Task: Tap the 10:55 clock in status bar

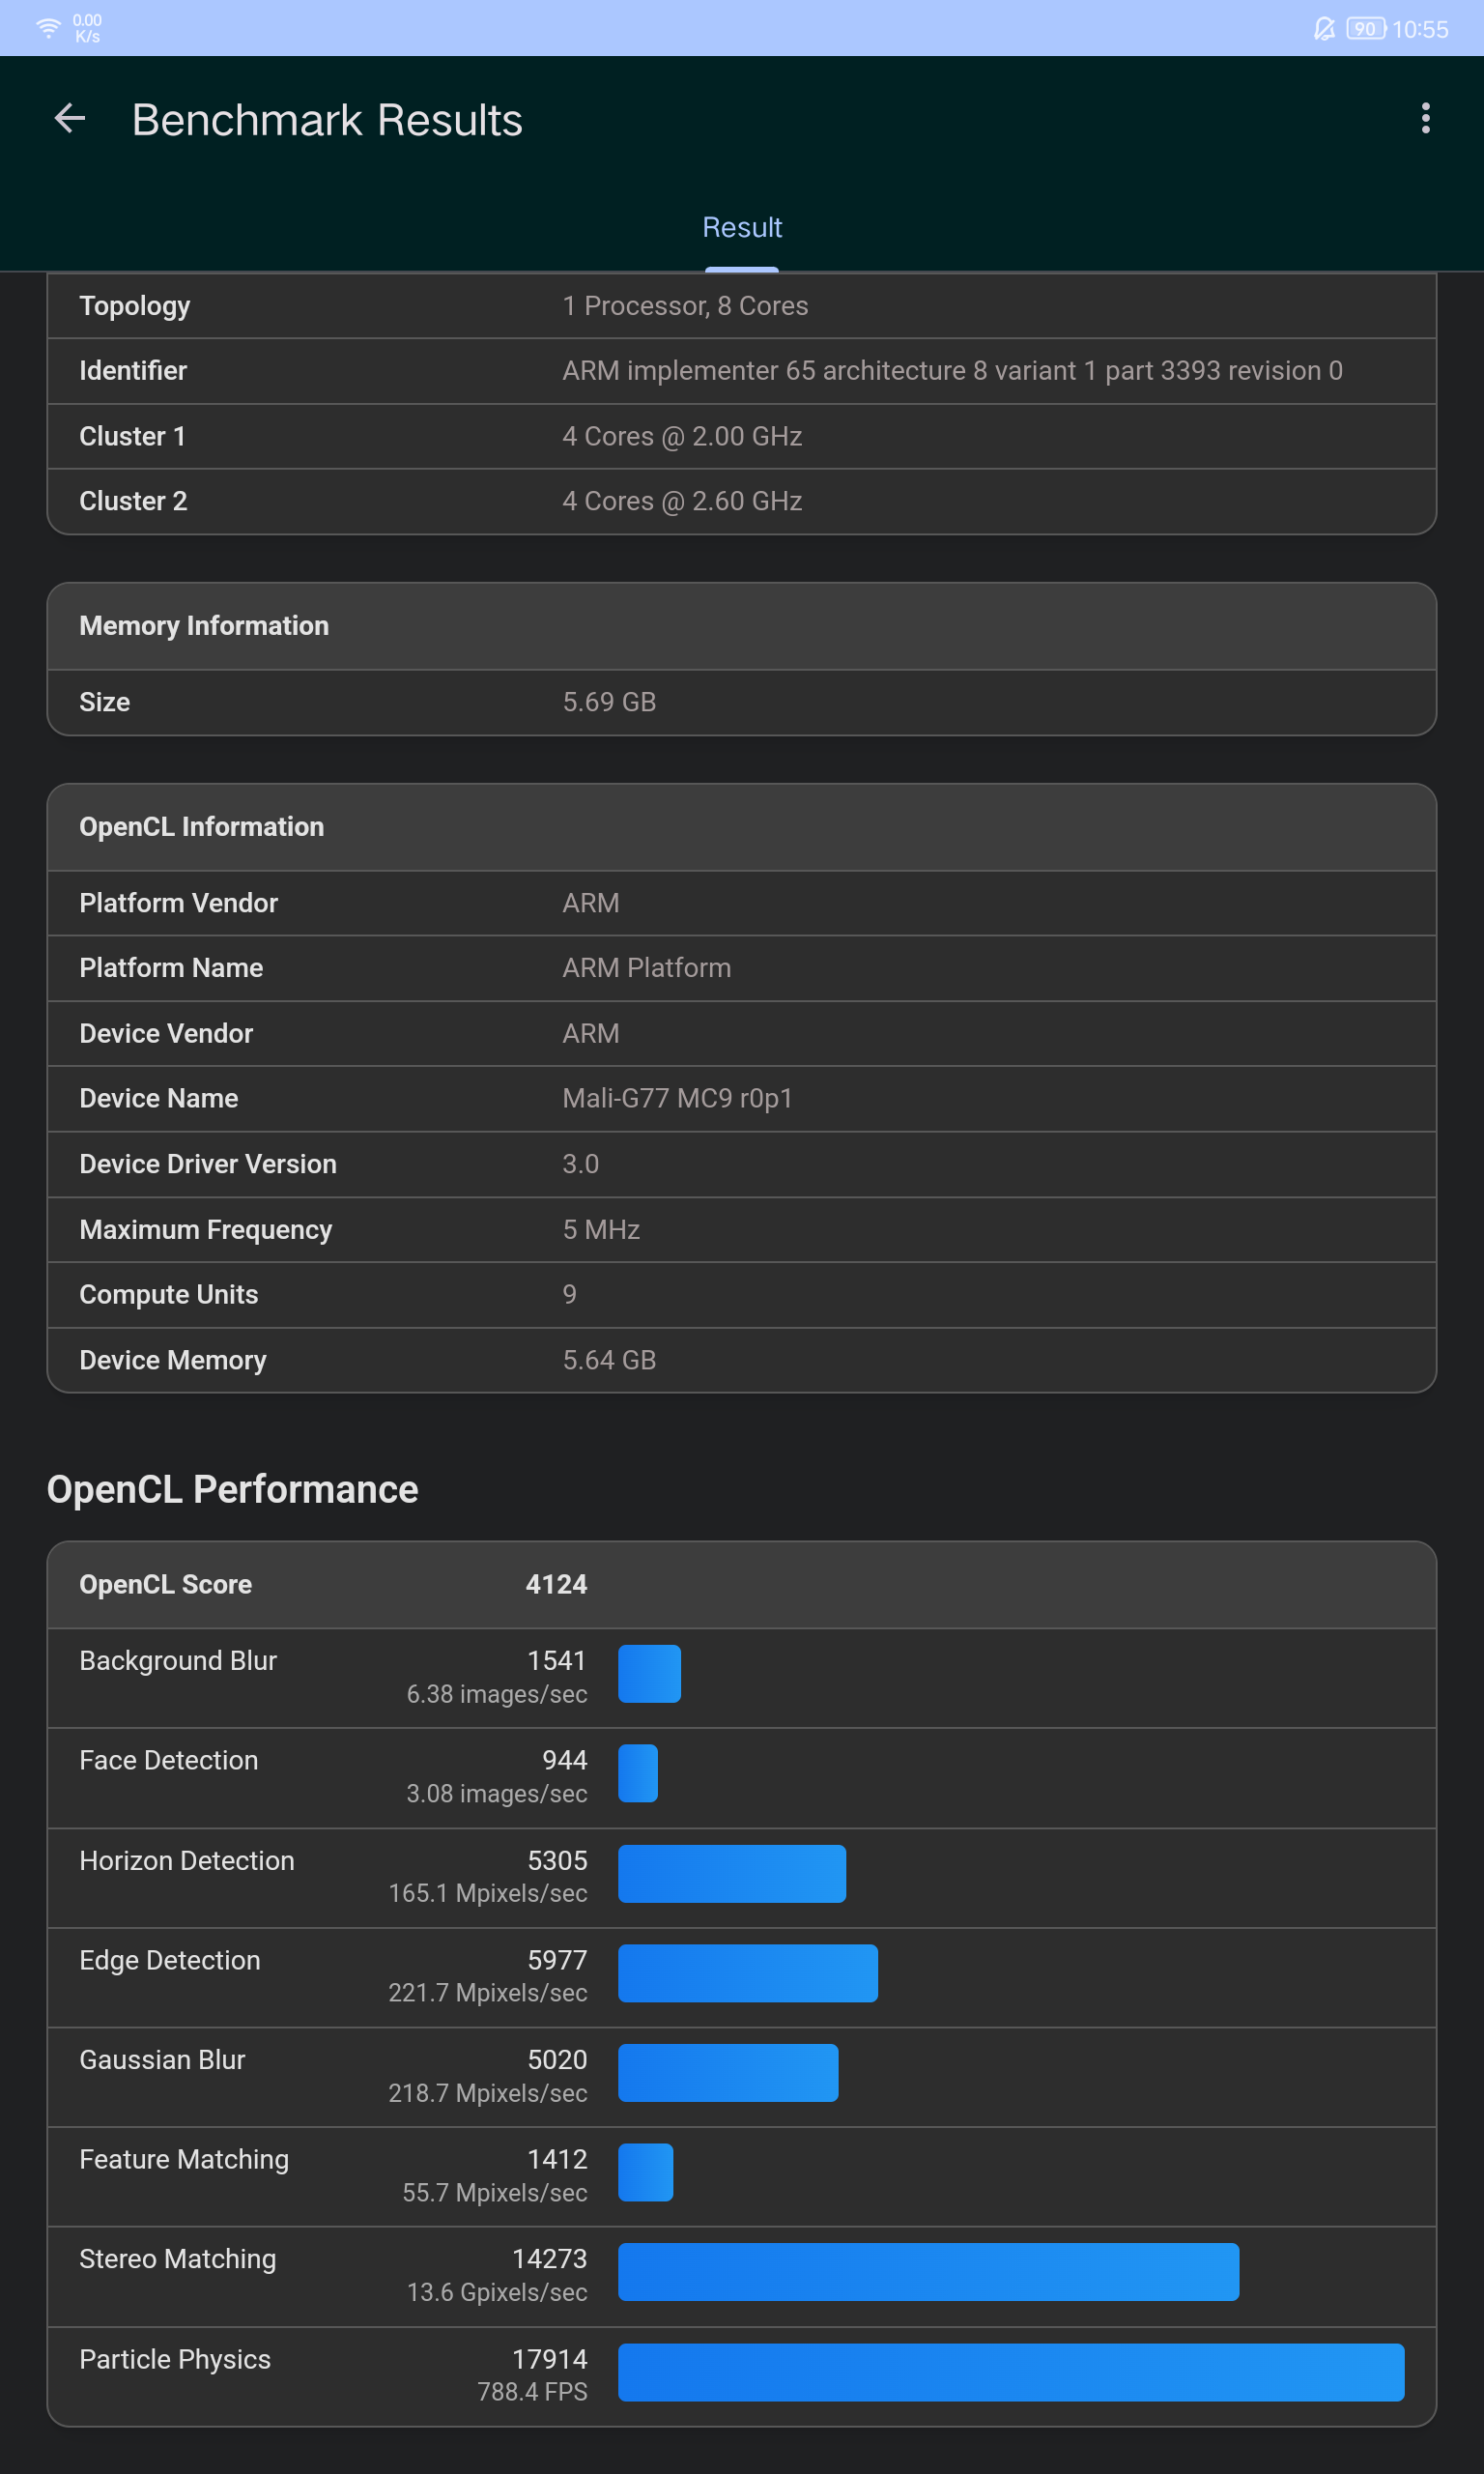Action: pyautogui.click(x=1419, y=29)
